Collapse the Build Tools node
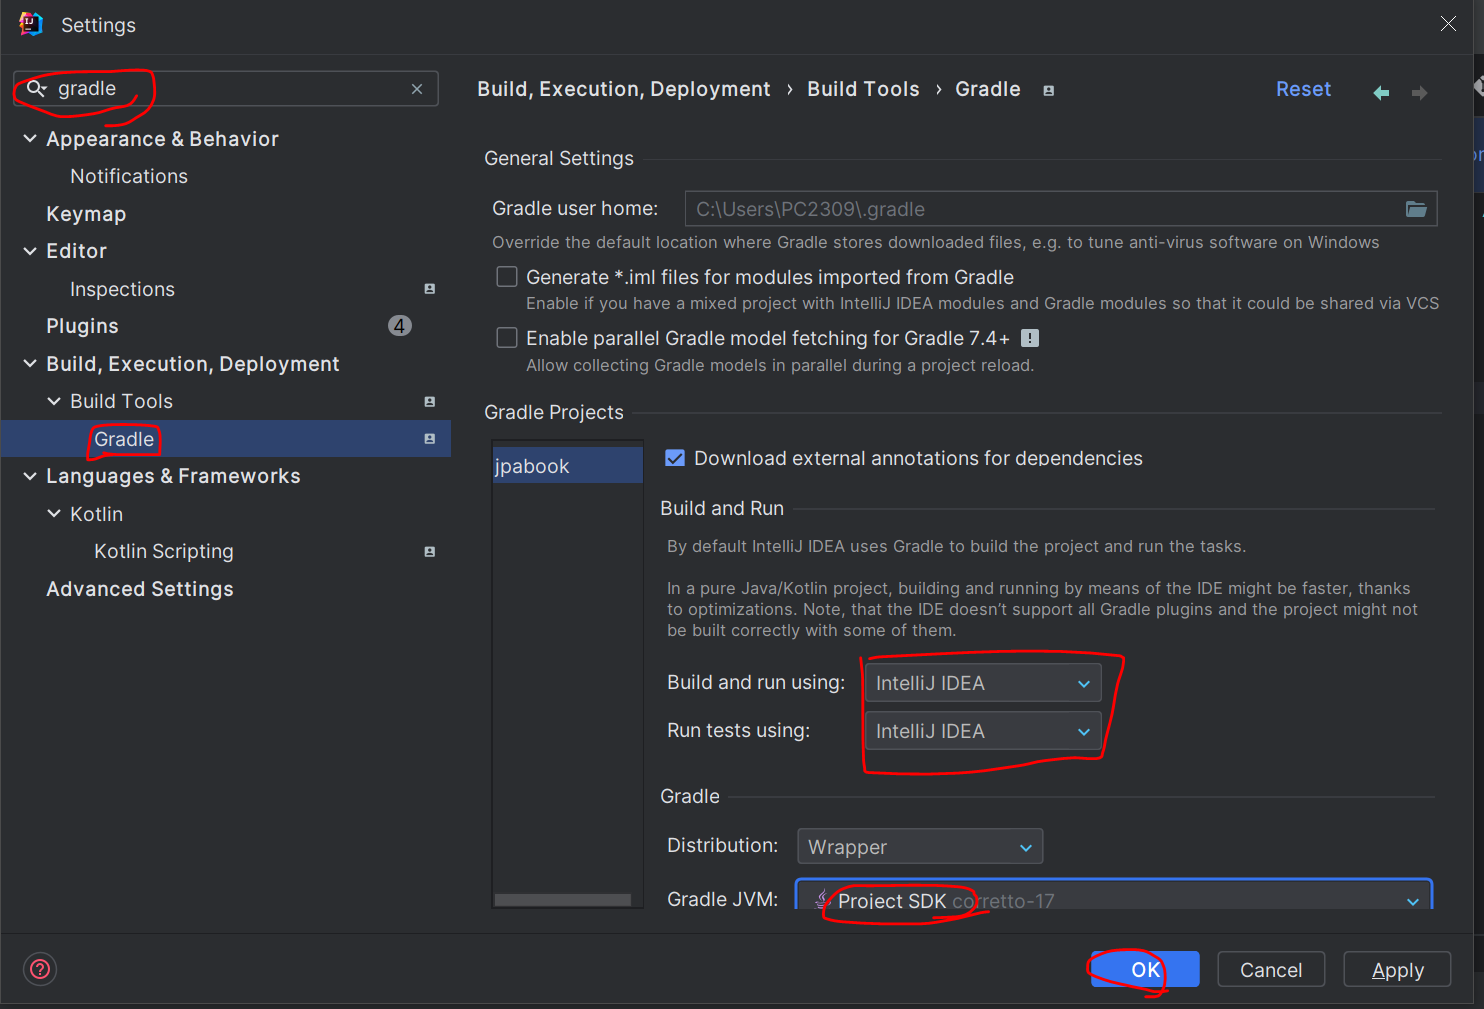 click(x=54, y=401)
